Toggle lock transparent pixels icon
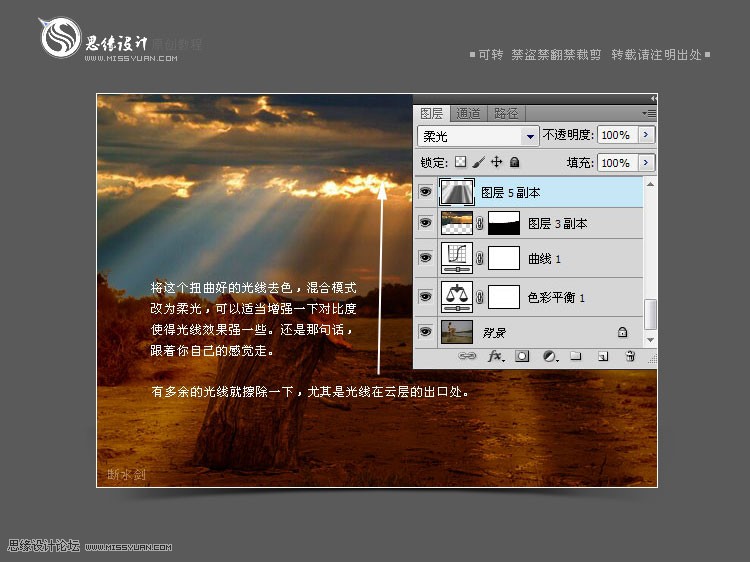 [x=460, y=162]
